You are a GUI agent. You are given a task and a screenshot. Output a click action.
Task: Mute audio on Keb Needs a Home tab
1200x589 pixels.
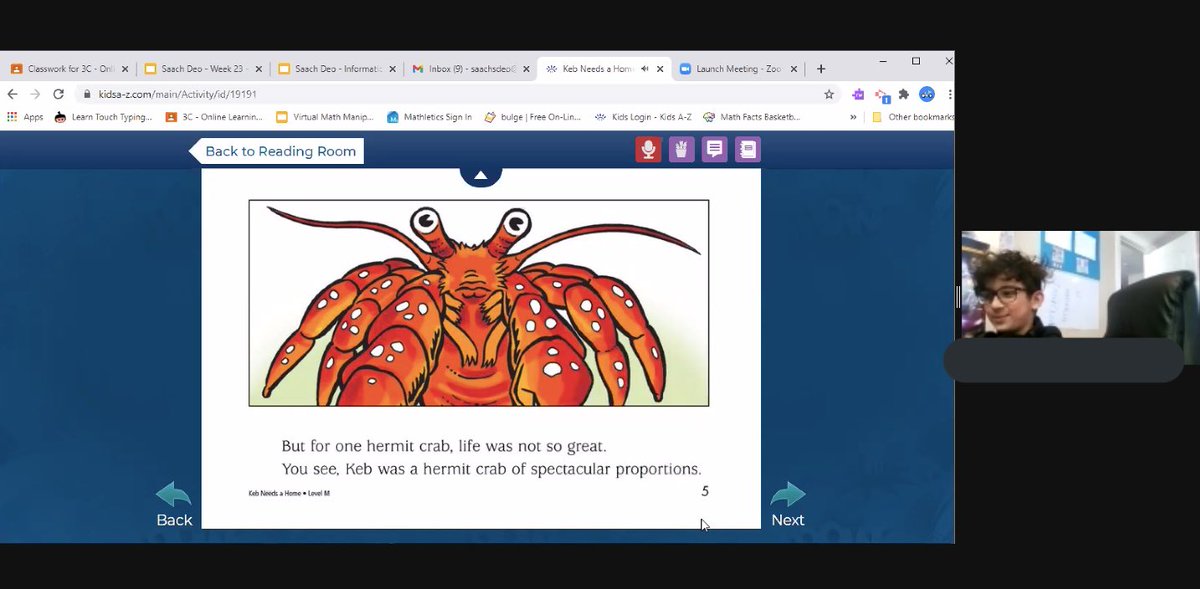click(x=644, y=69)
